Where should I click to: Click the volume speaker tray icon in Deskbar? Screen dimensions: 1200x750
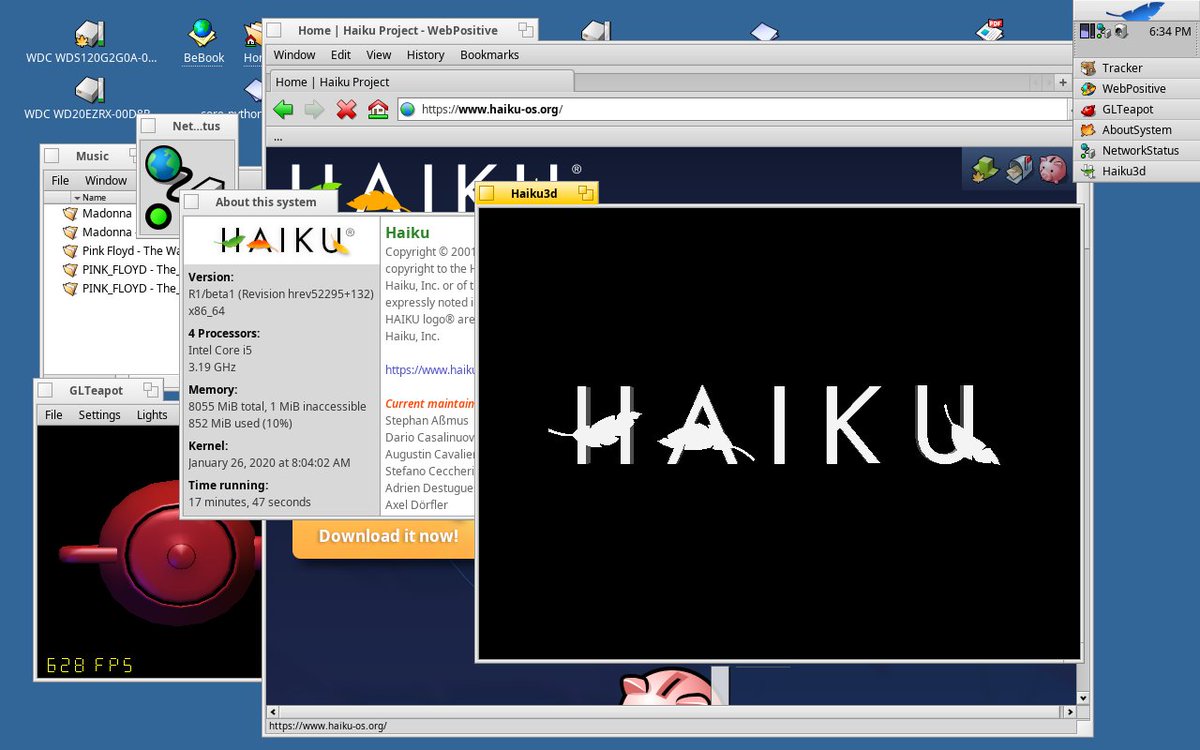click(1122, 31)
